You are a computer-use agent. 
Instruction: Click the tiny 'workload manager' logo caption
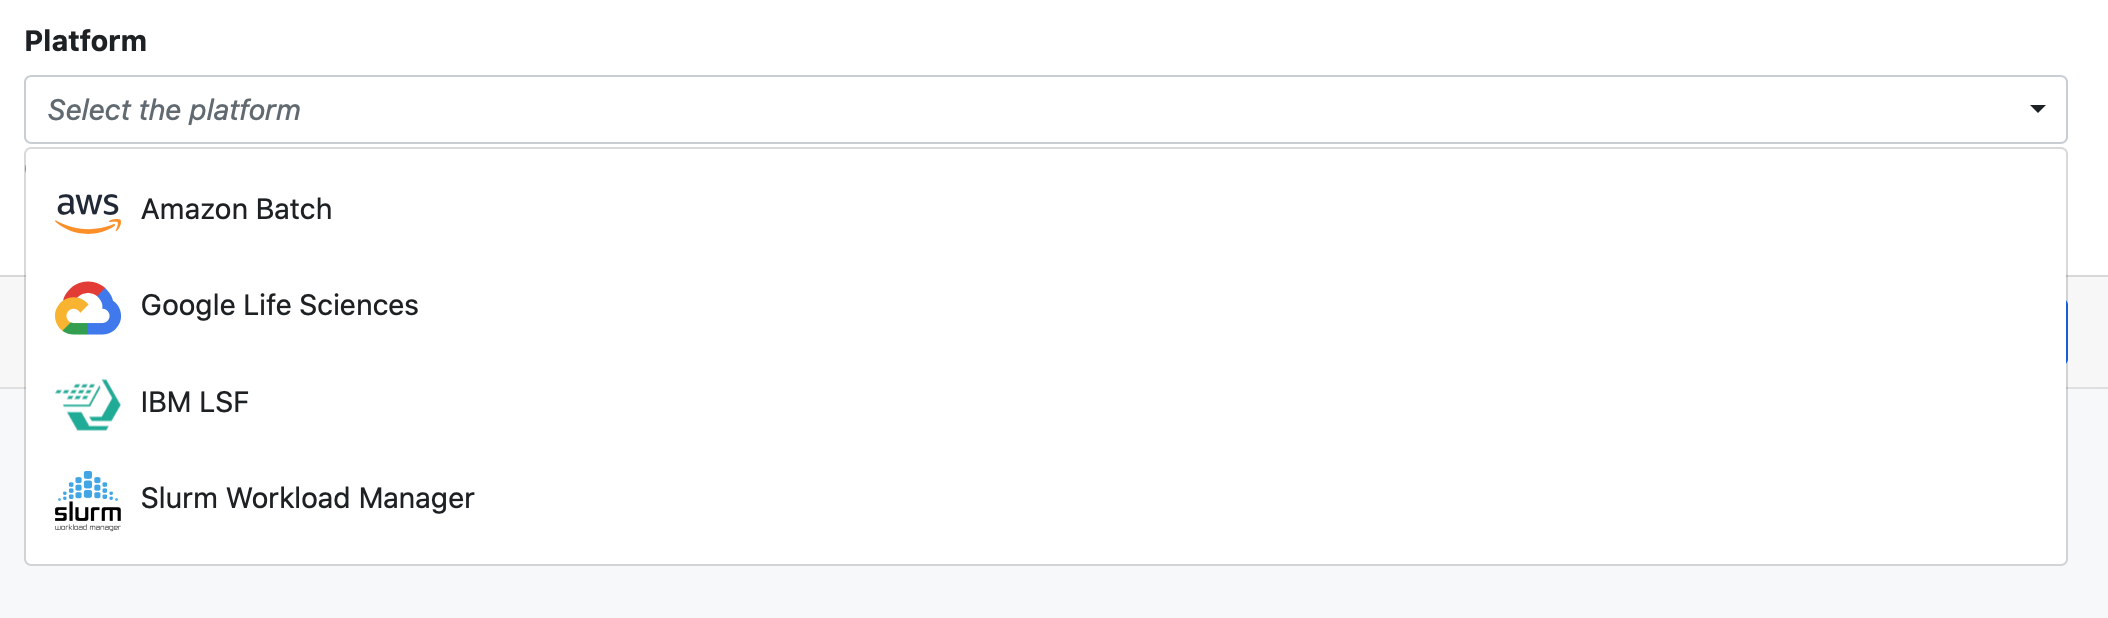pyautogui.click(x=88, y=527)
